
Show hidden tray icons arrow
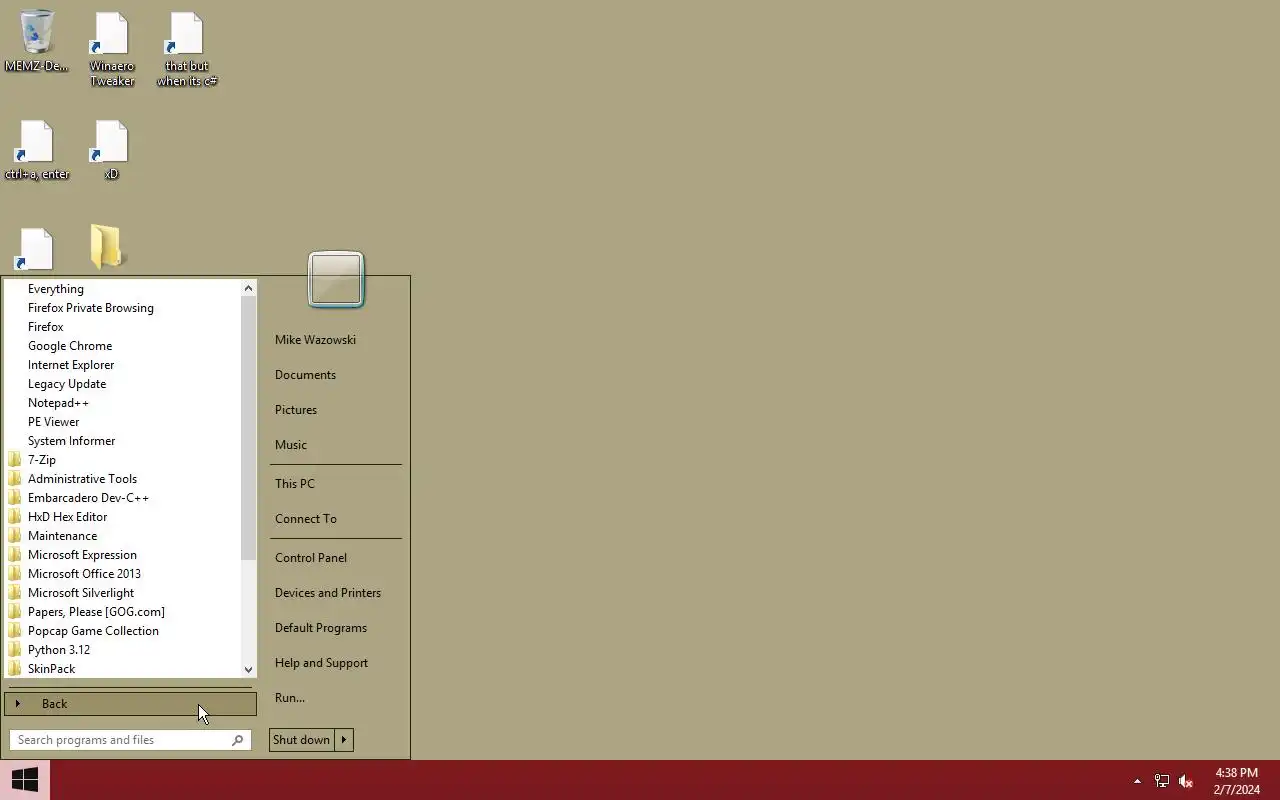pyautogui.click(x=1137, y=781)
